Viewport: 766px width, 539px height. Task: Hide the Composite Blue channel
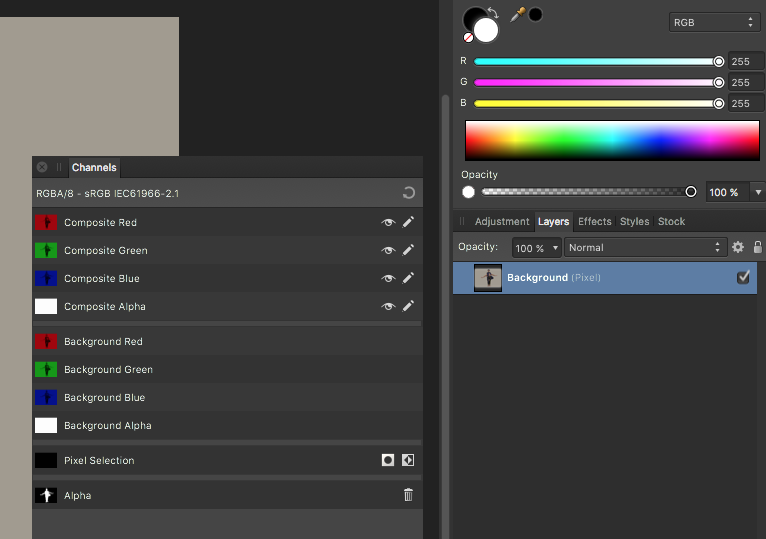point(388,278)
